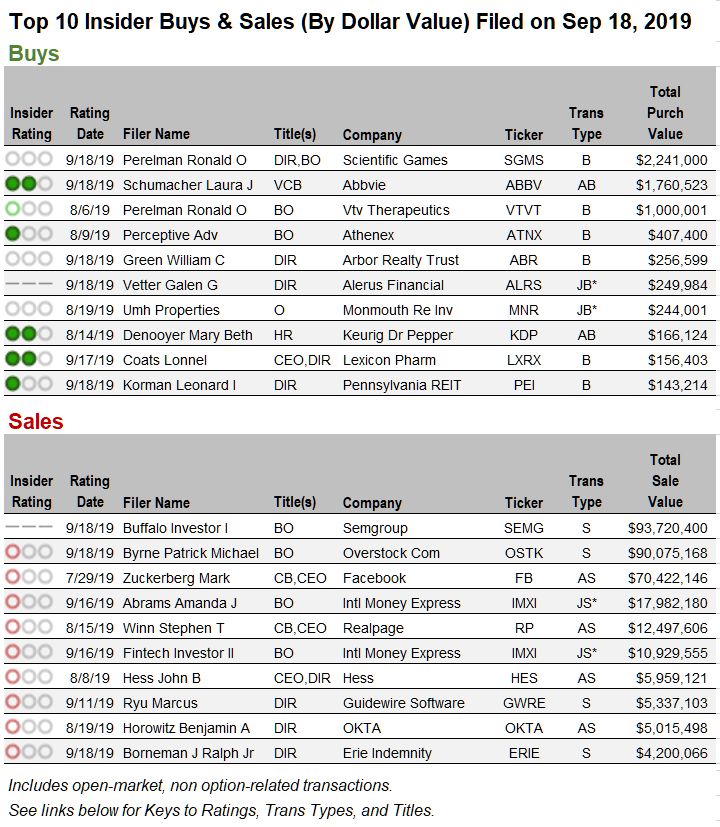Click the rating circles for Korman Leonard I
The width and height of the screenshot is (720, 827).
(x=29, y=384)
